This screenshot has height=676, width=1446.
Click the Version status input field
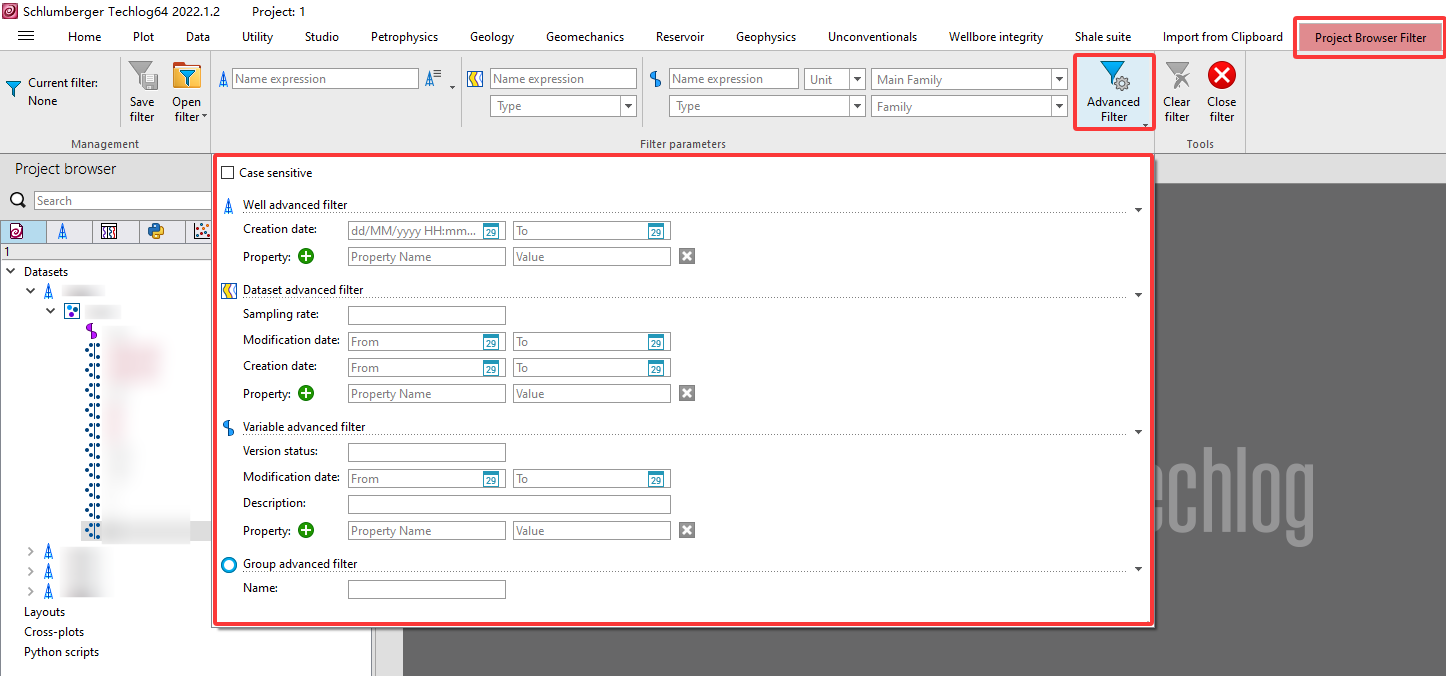(x=427, y=452)
